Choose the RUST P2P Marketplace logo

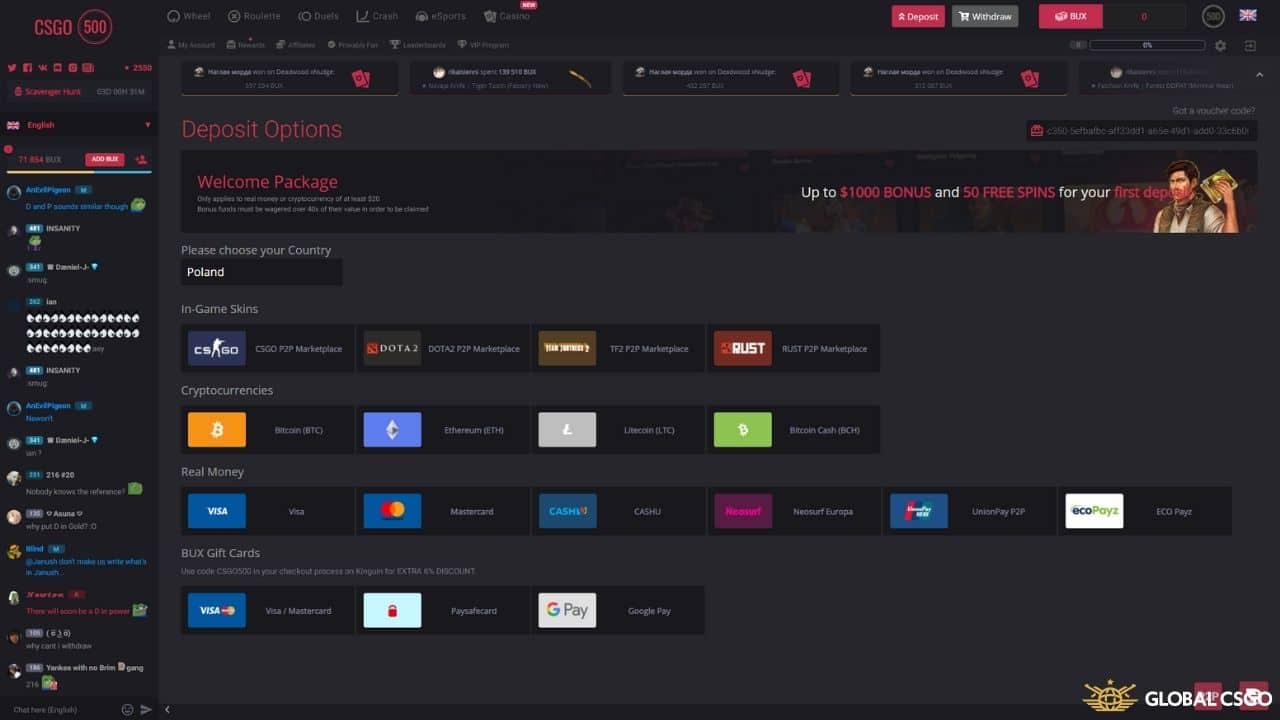743,348
